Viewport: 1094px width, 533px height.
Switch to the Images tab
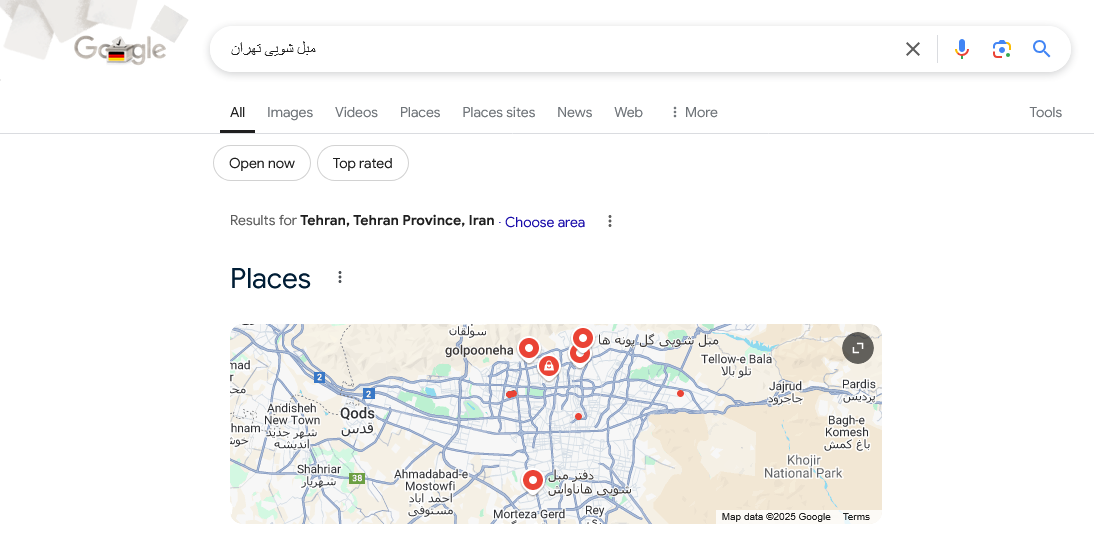tap(290, 112)
